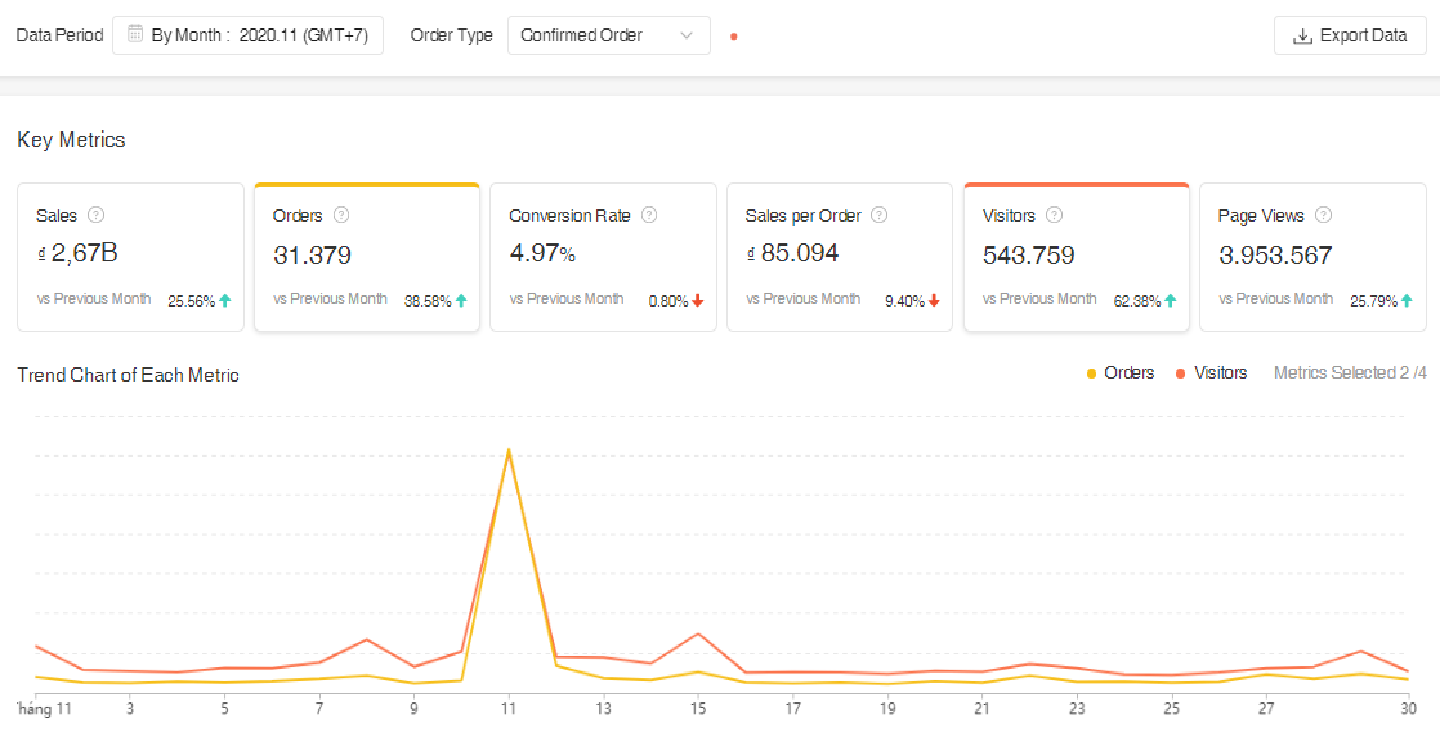Click the Trend Chart of Each Metric title
1441x743 pixels.
click(128, 376)
